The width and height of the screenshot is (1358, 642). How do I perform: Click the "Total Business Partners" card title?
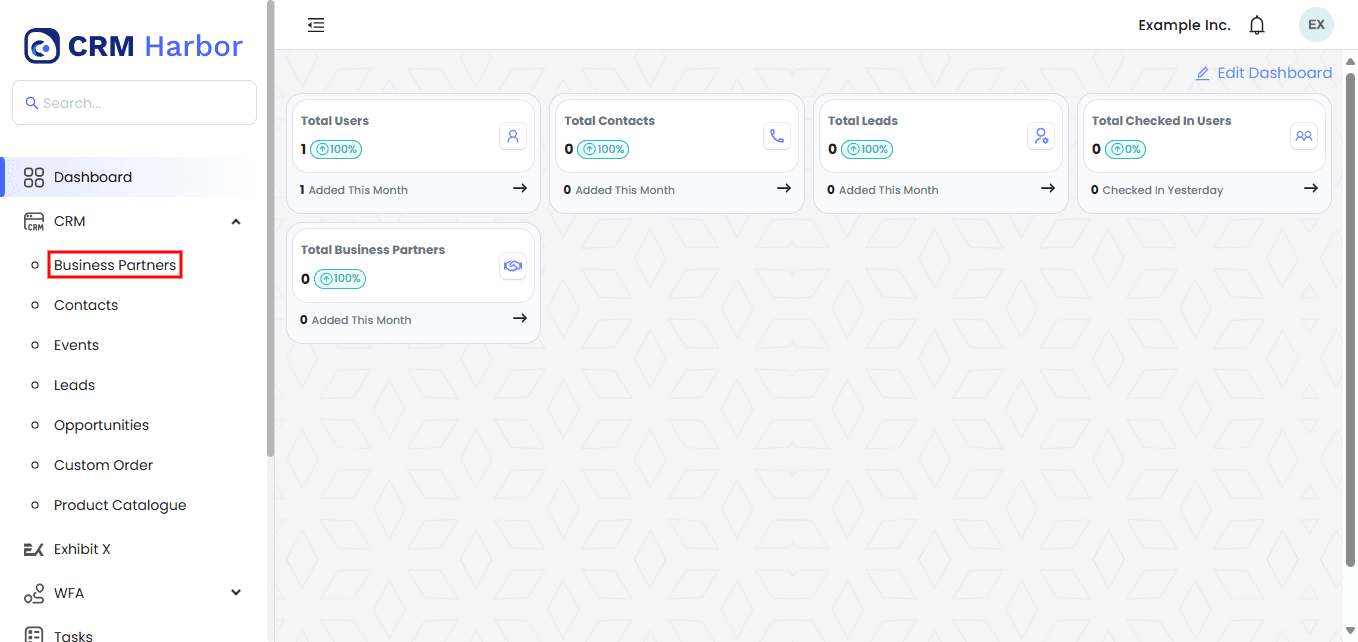pos(373,250)
